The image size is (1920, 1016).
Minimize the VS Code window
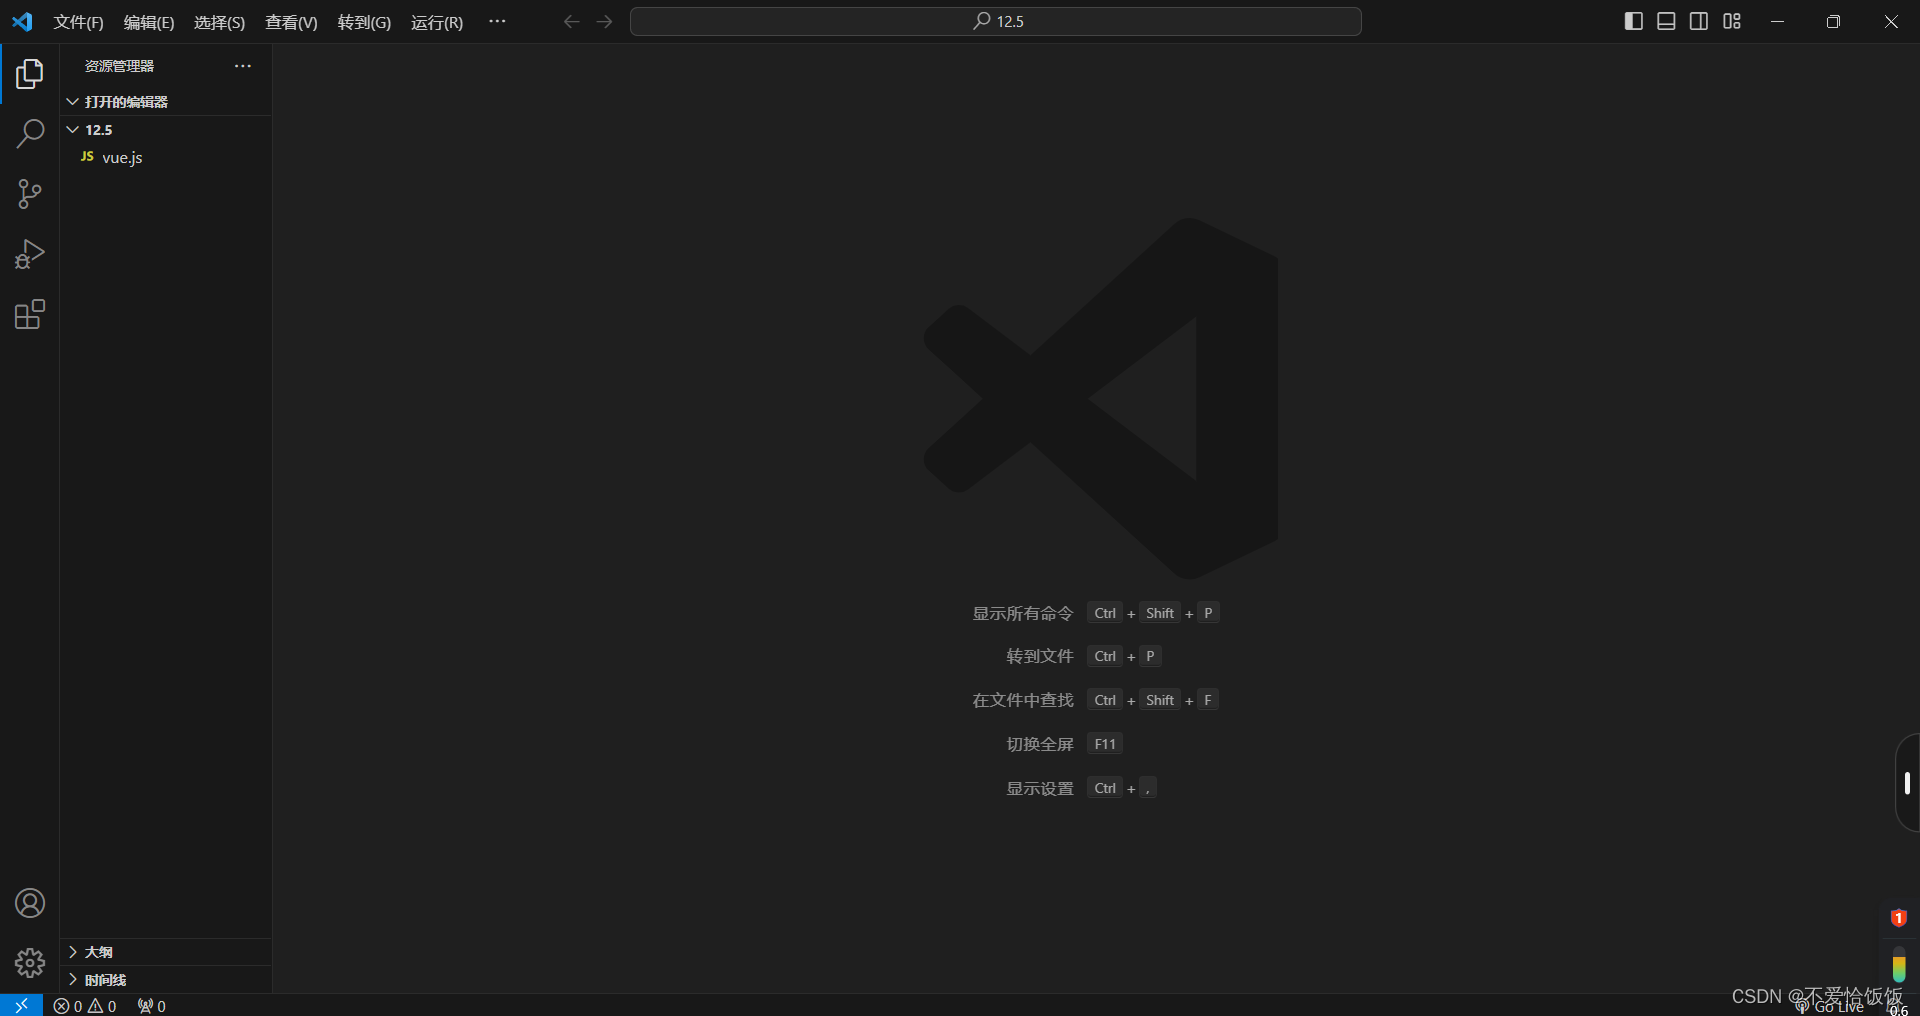(x=1777, y=21)
